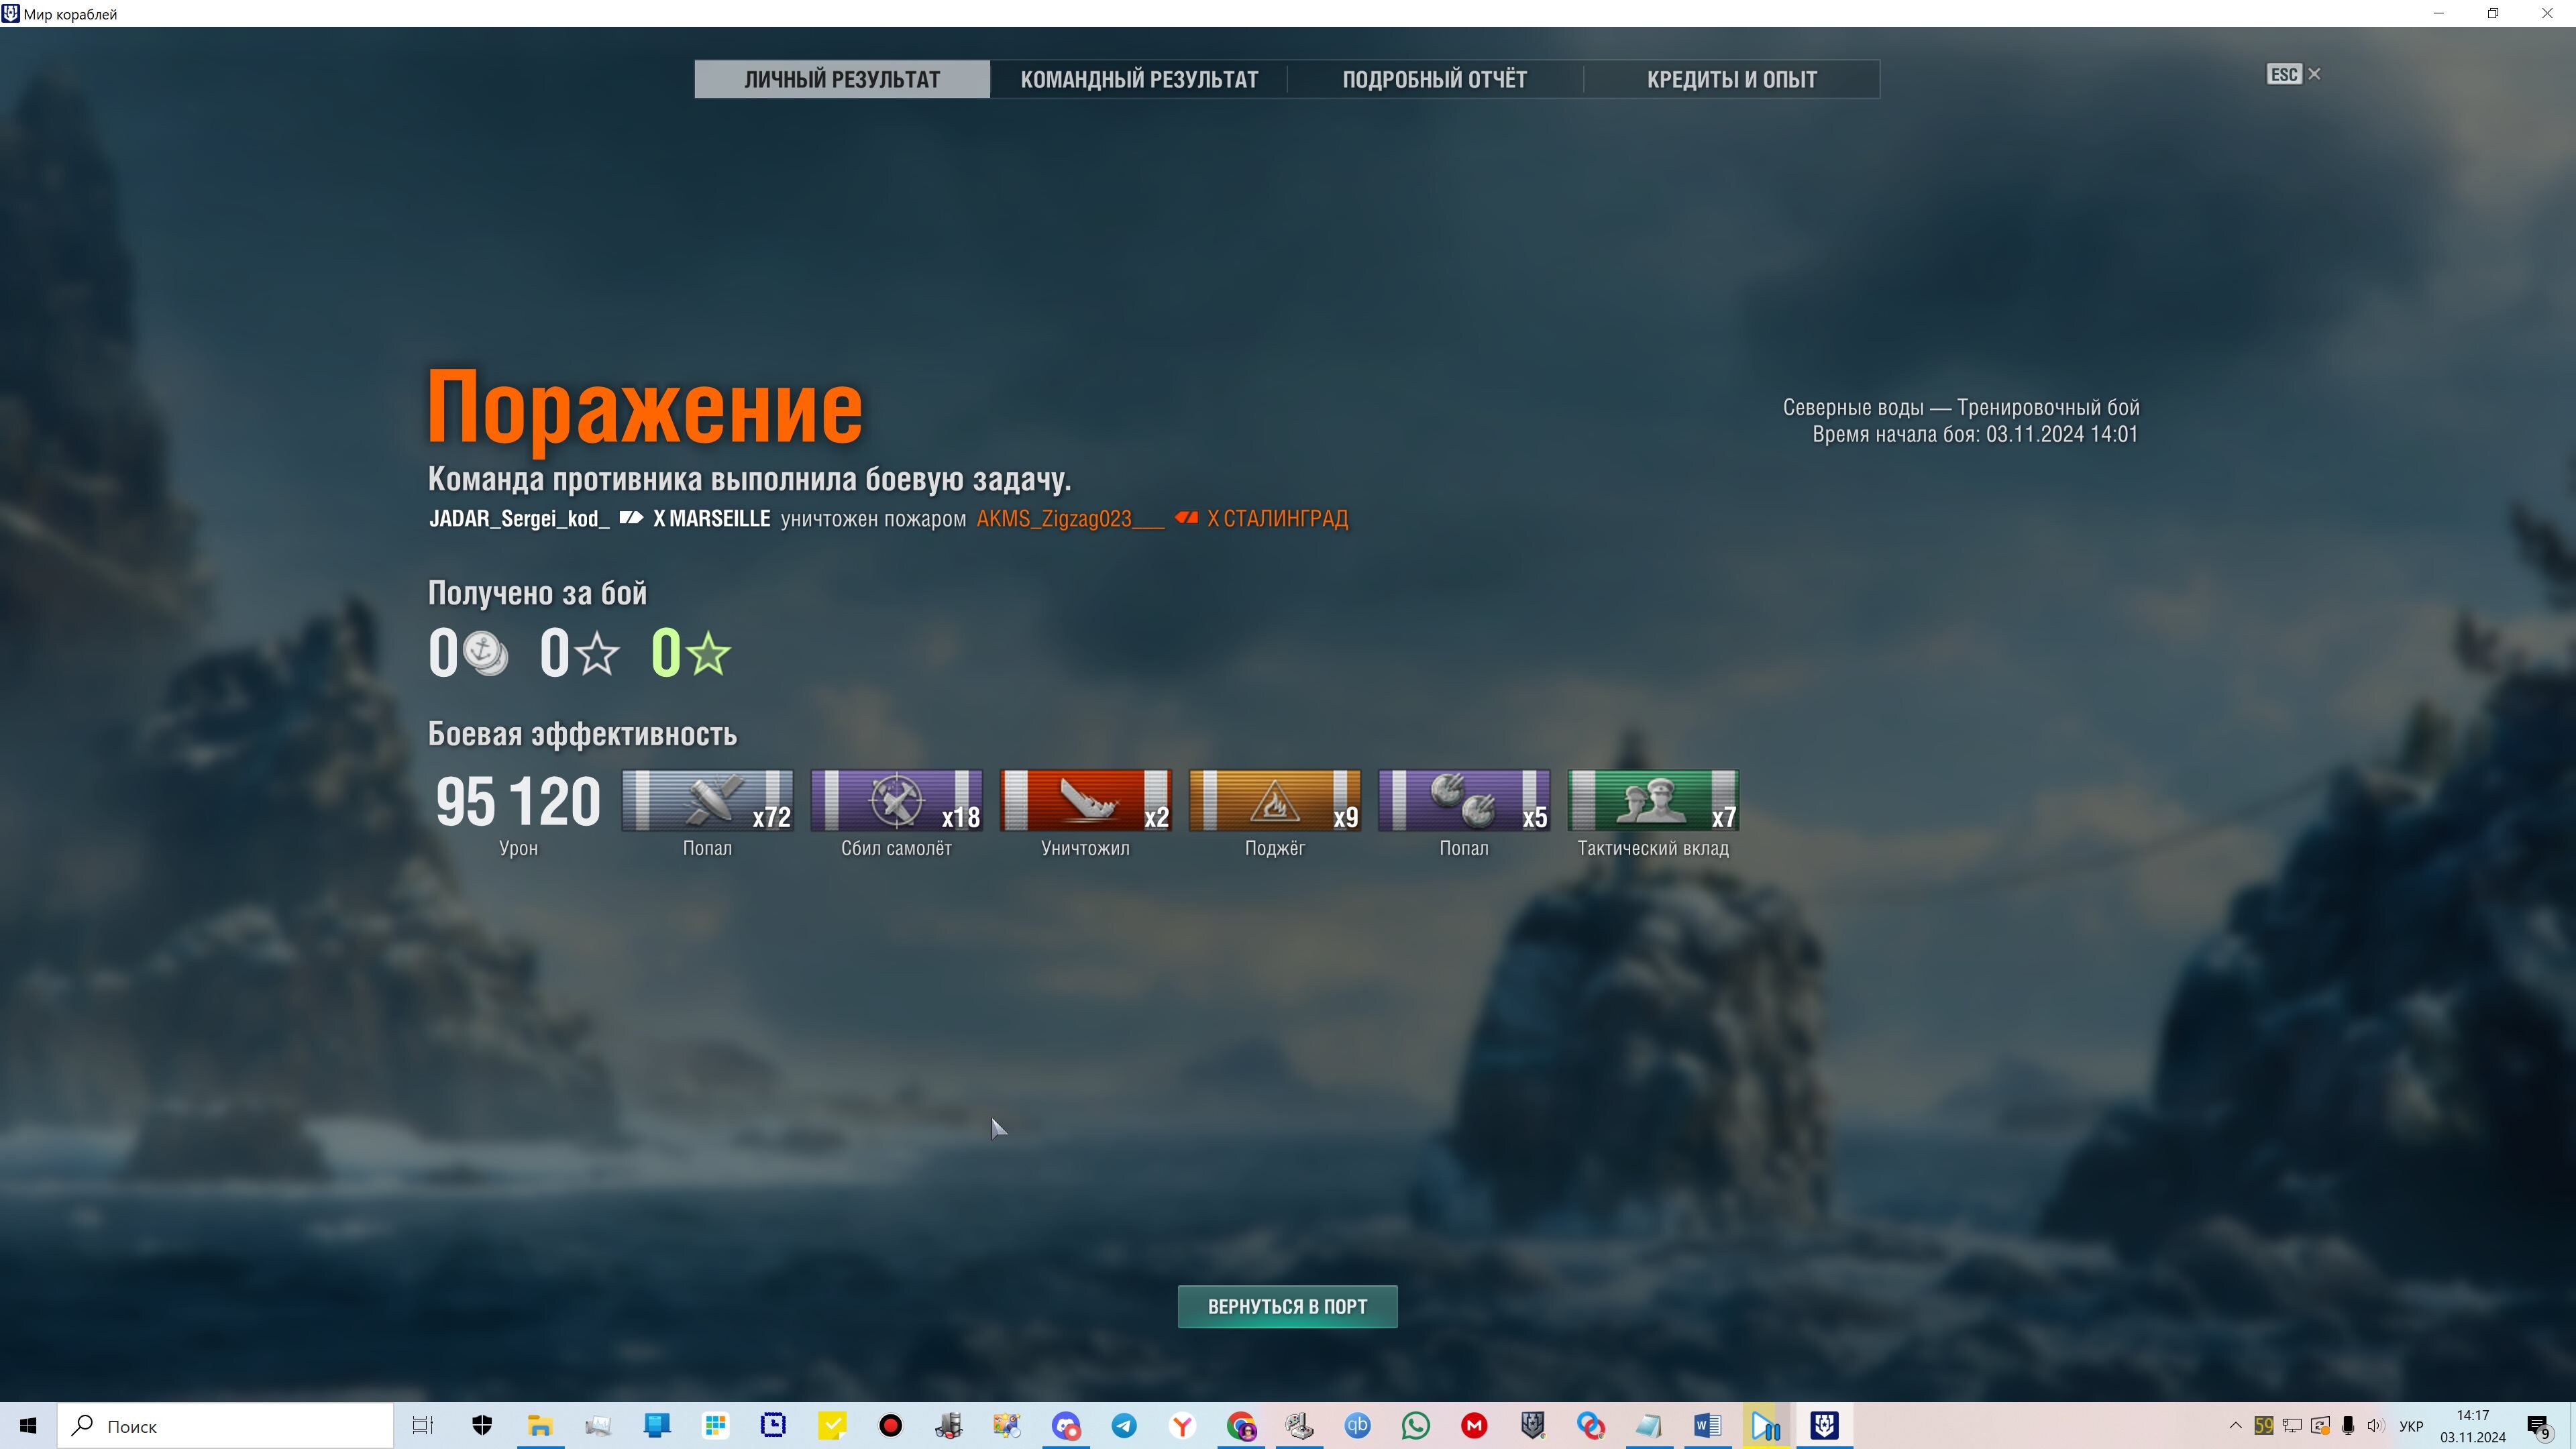2576x1449 pixels.
Task: Open Discord from the taskbar
Action: [x=1066, y=1426]
